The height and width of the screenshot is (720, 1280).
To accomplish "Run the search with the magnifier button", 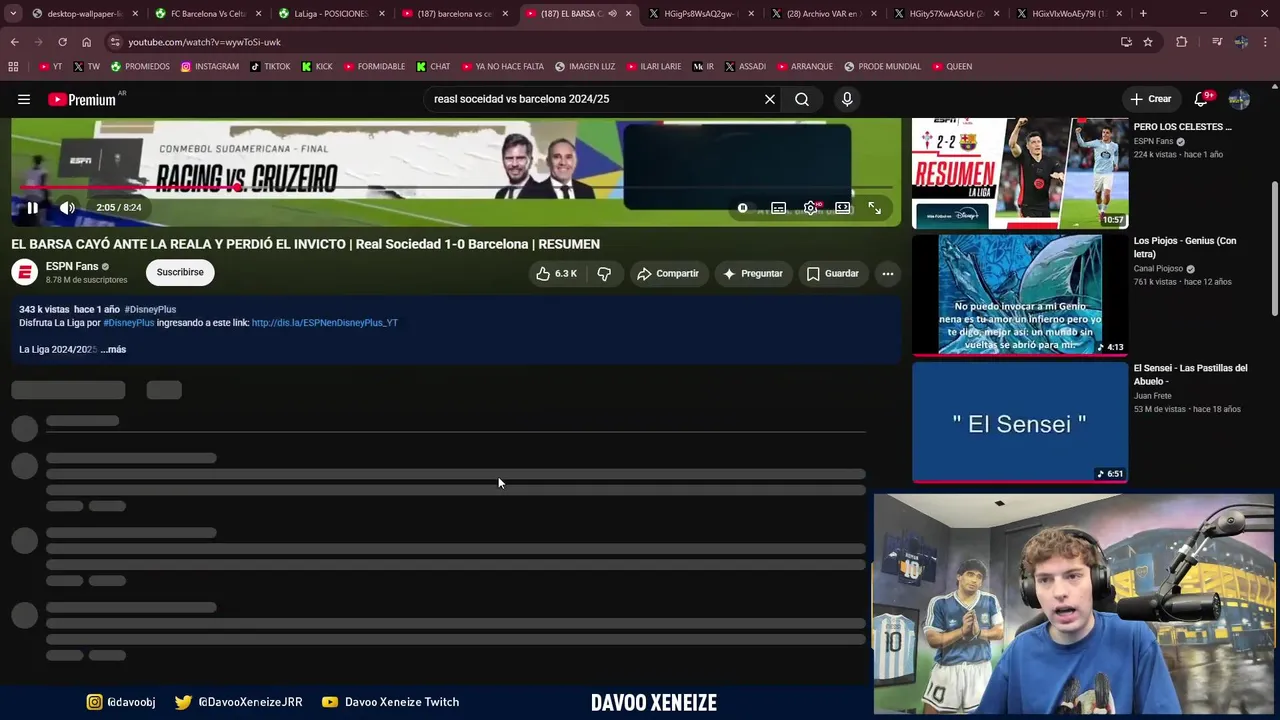I will (802, 99).
